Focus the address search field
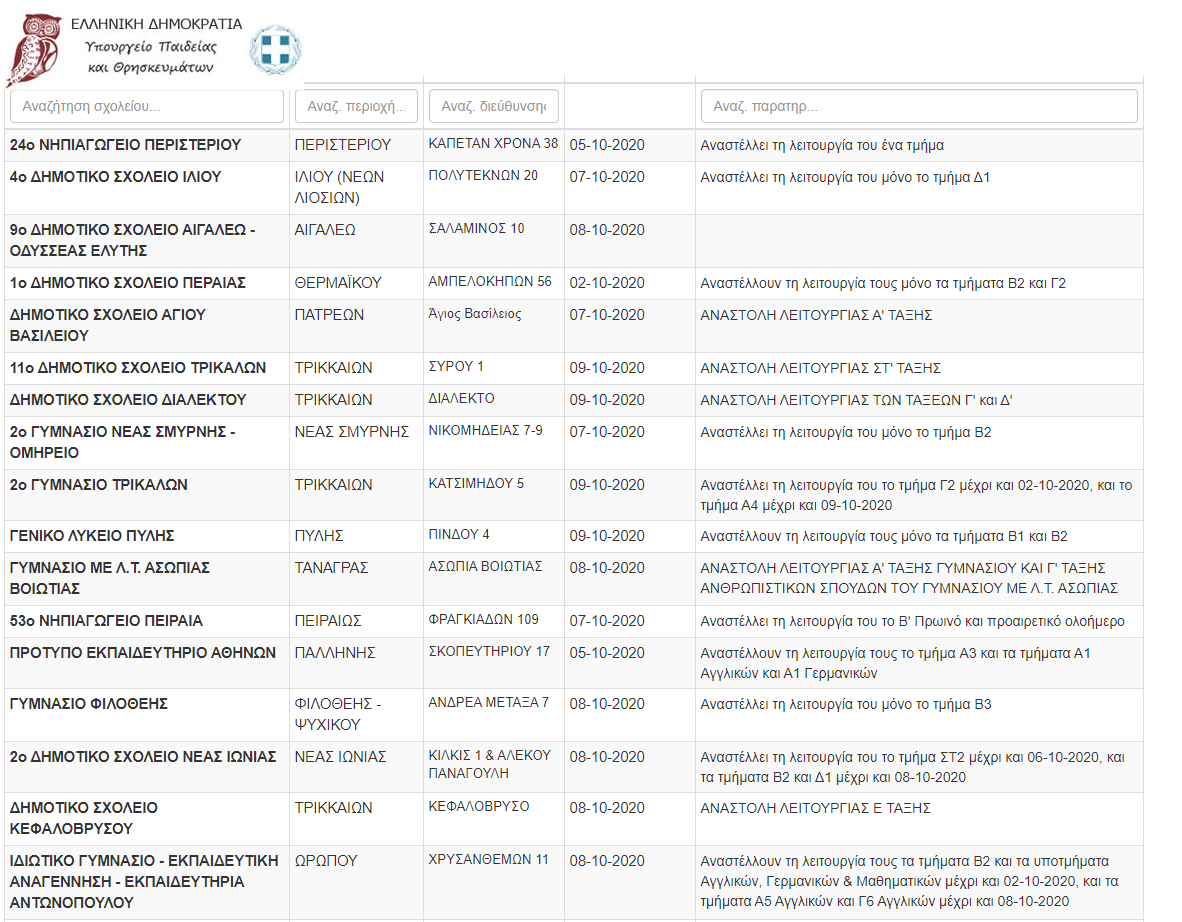 [494, 106]
